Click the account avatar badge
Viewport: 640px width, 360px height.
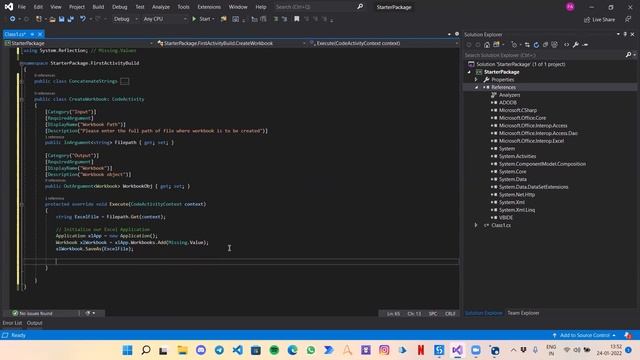point(570,7)
